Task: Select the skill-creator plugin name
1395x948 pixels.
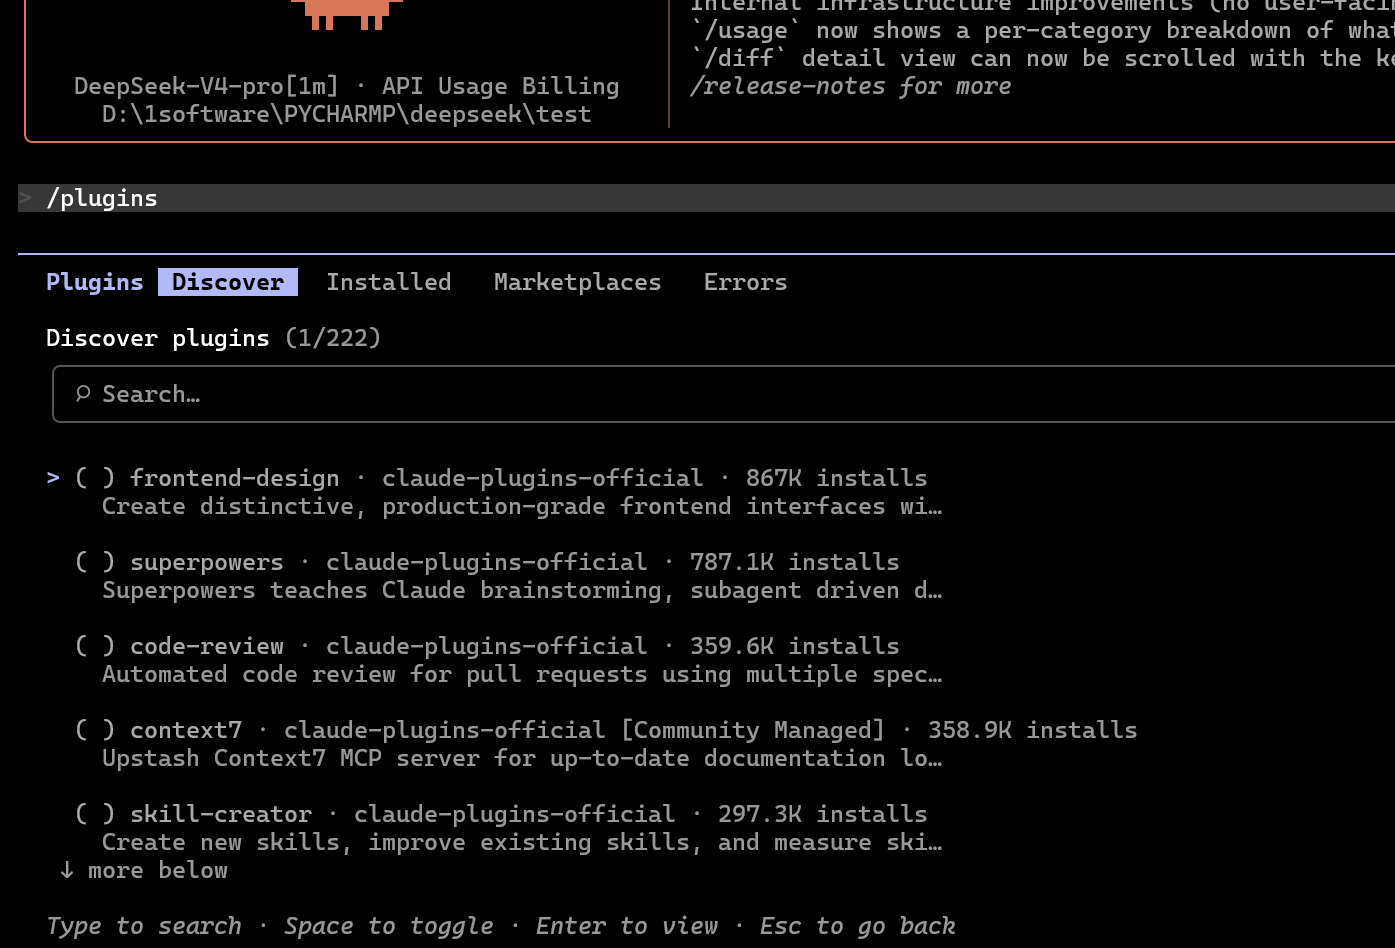Action: [221, 814]
